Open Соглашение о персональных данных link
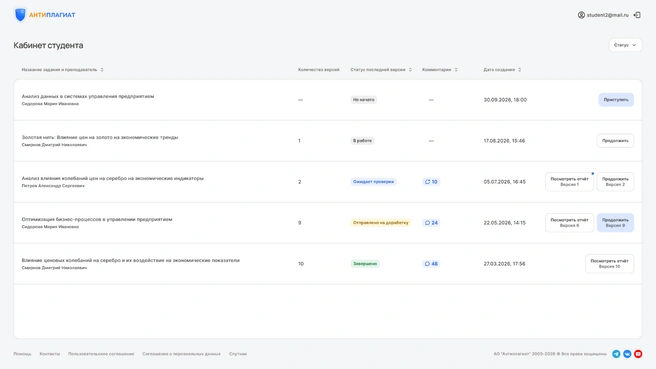This screenshot has height=369, width=656. (x=181, y=354)
